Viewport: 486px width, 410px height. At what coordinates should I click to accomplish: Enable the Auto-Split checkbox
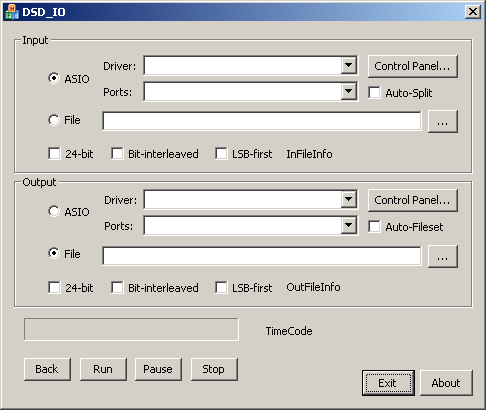pyautogui.click(x=374, y=93)
